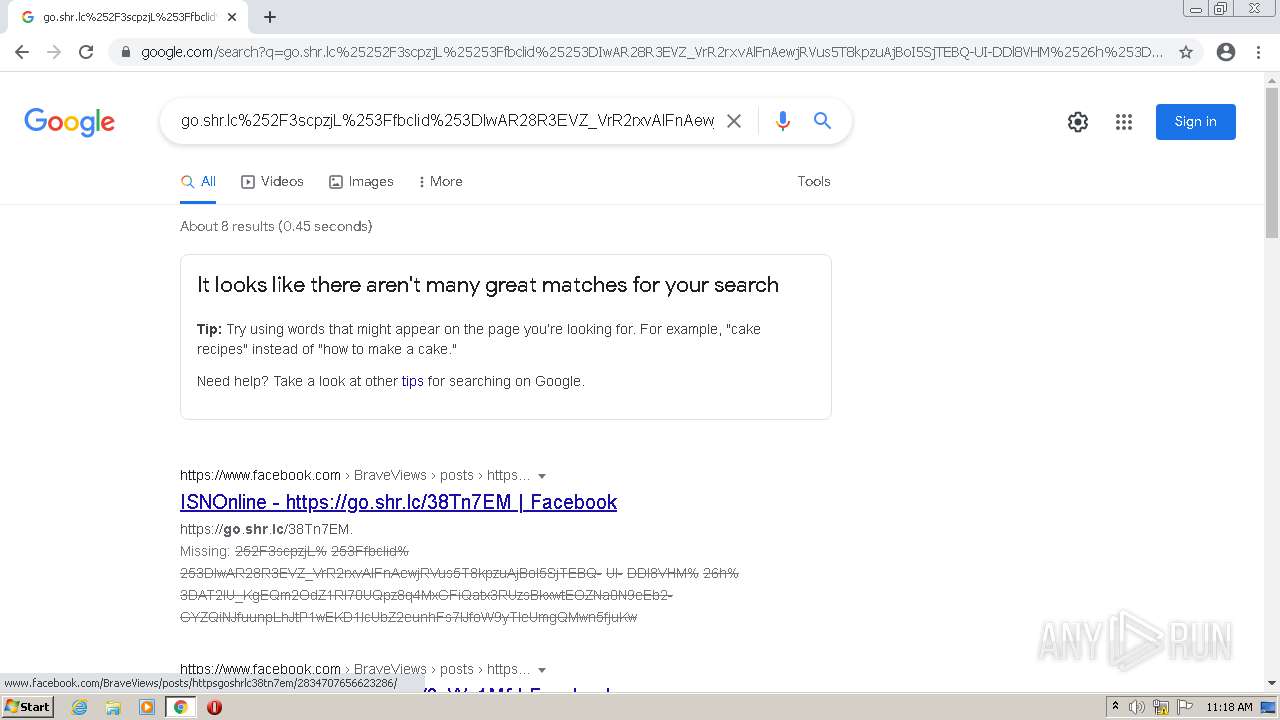The image size is (1280, 720).
Task: Switch to the Images tab
Action: (361, 182)
